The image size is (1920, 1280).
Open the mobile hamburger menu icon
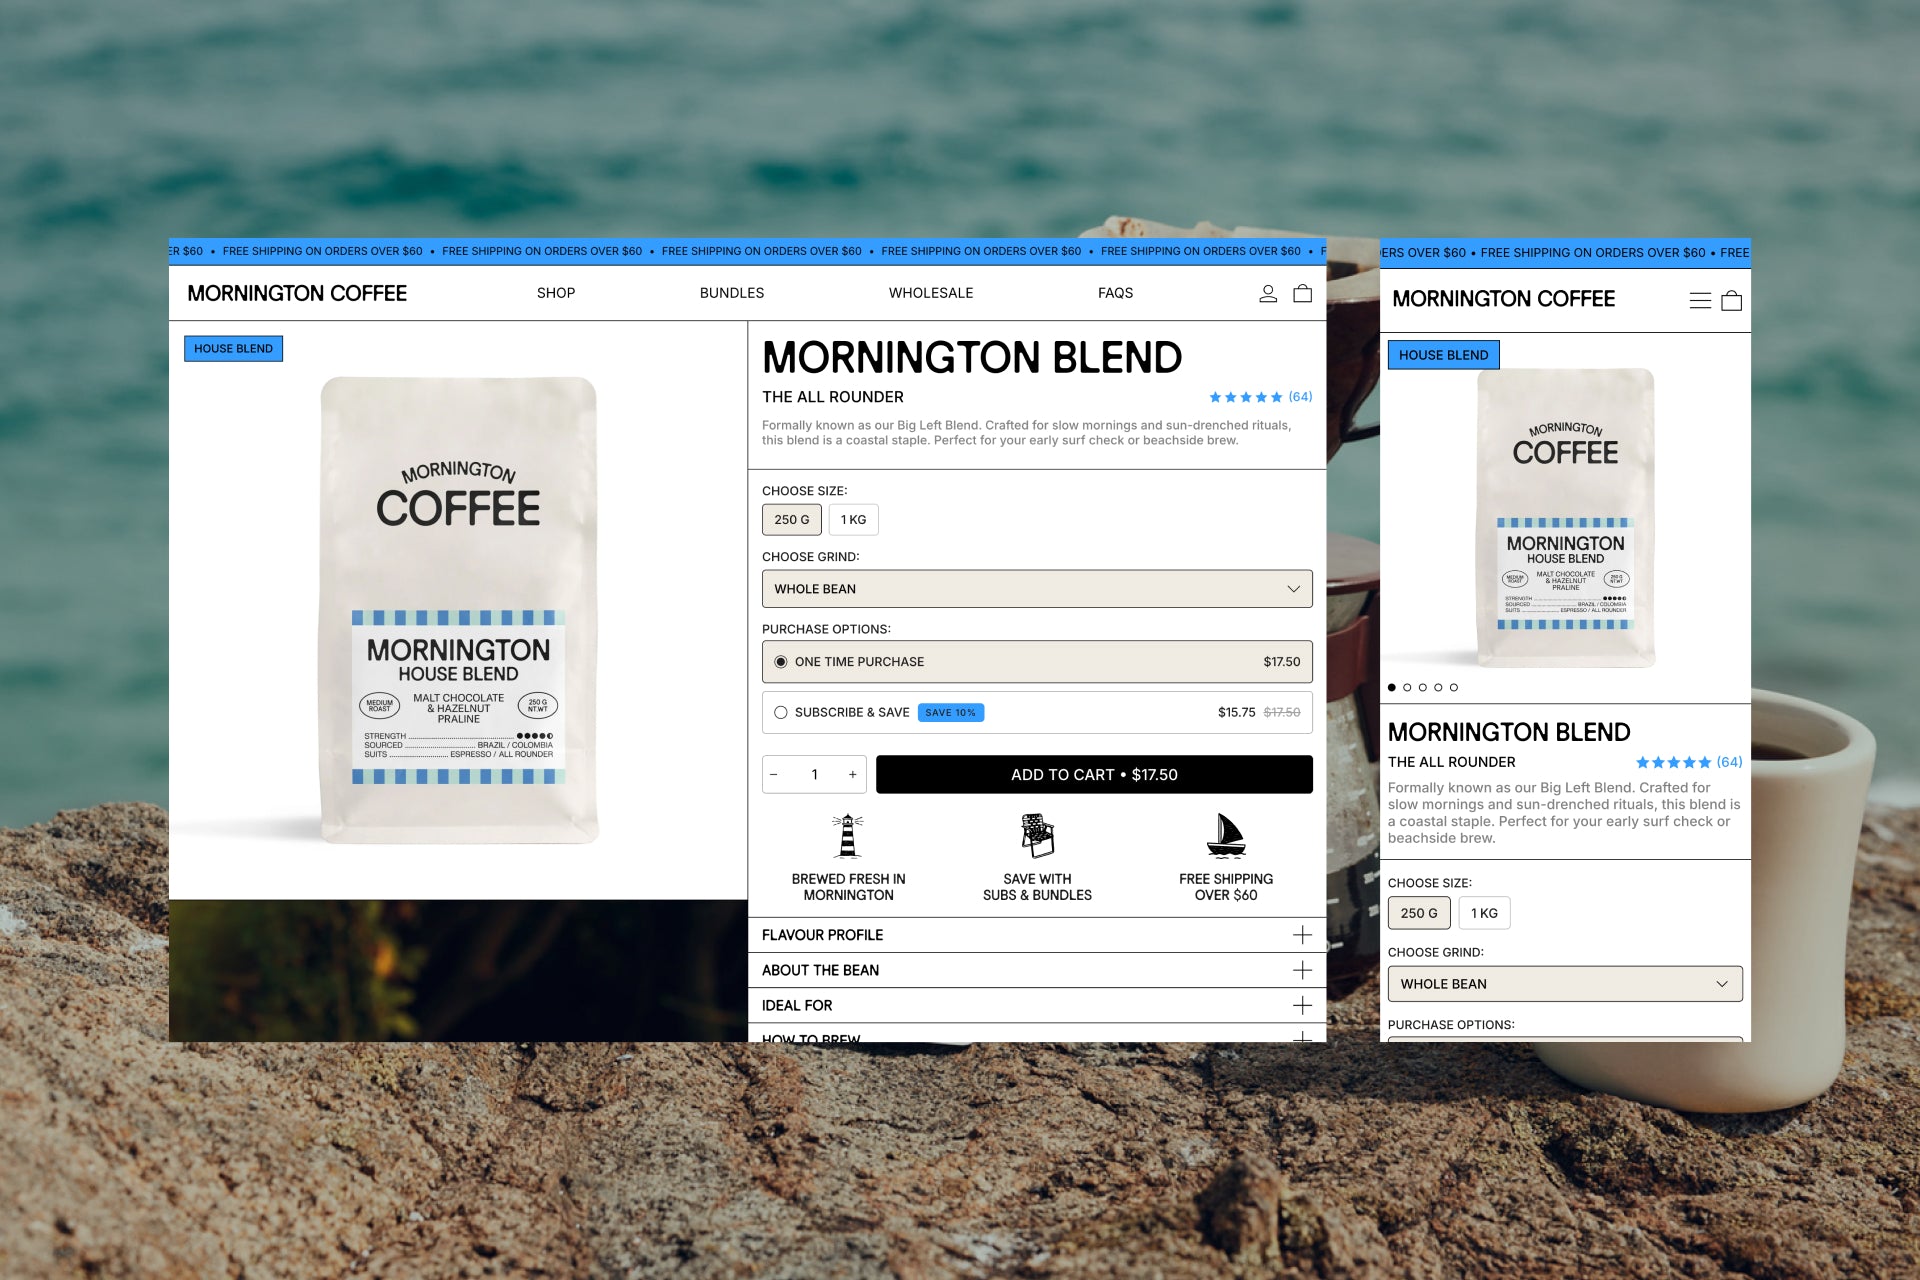pos(1700,300)
